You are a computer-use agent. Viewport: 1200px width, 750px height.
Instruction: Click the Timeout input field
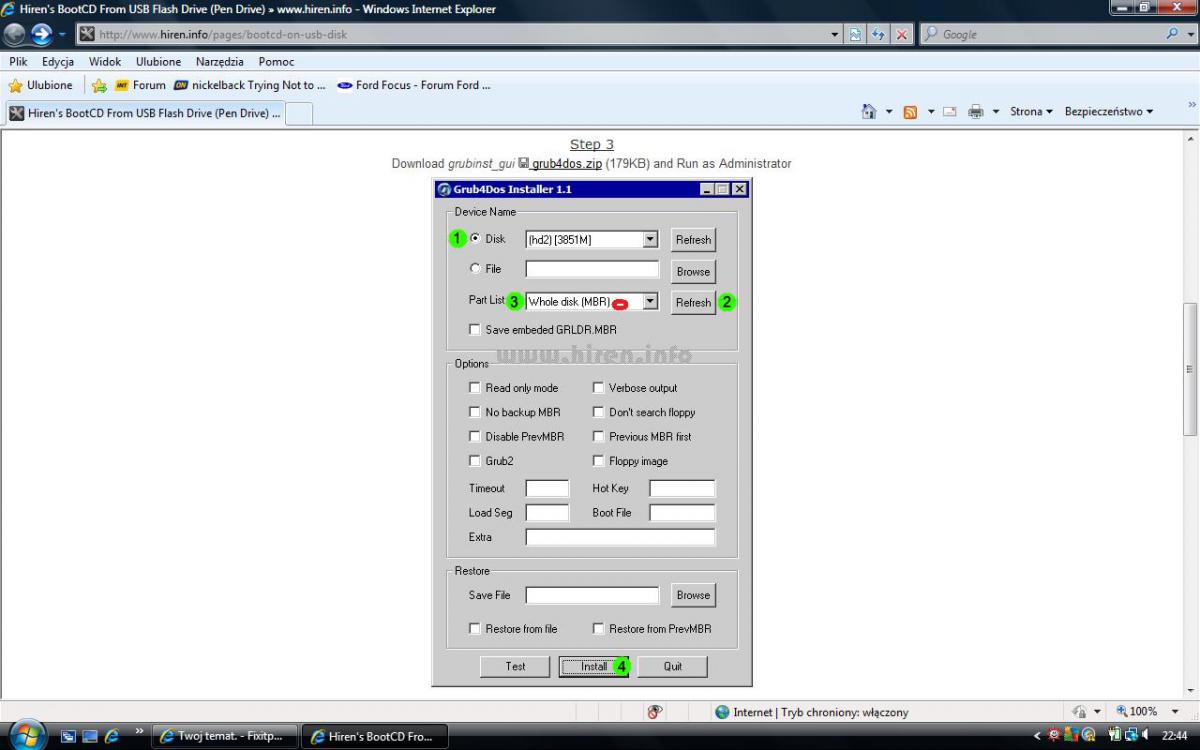click(x=547, y=488)
